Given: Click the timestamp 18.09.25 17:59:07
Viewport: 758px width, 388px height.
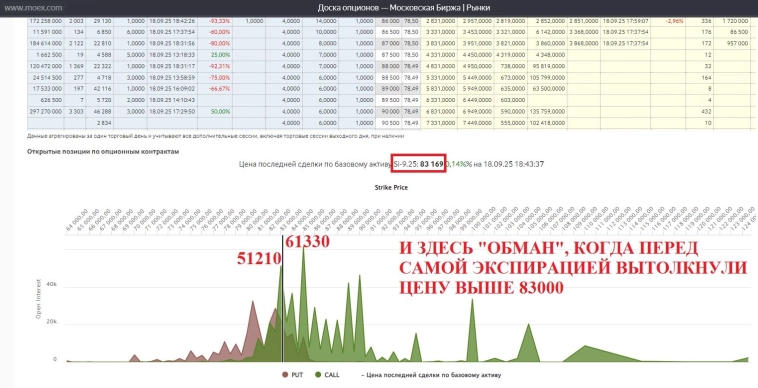Looking at the screenshot, I should point(625,21).
